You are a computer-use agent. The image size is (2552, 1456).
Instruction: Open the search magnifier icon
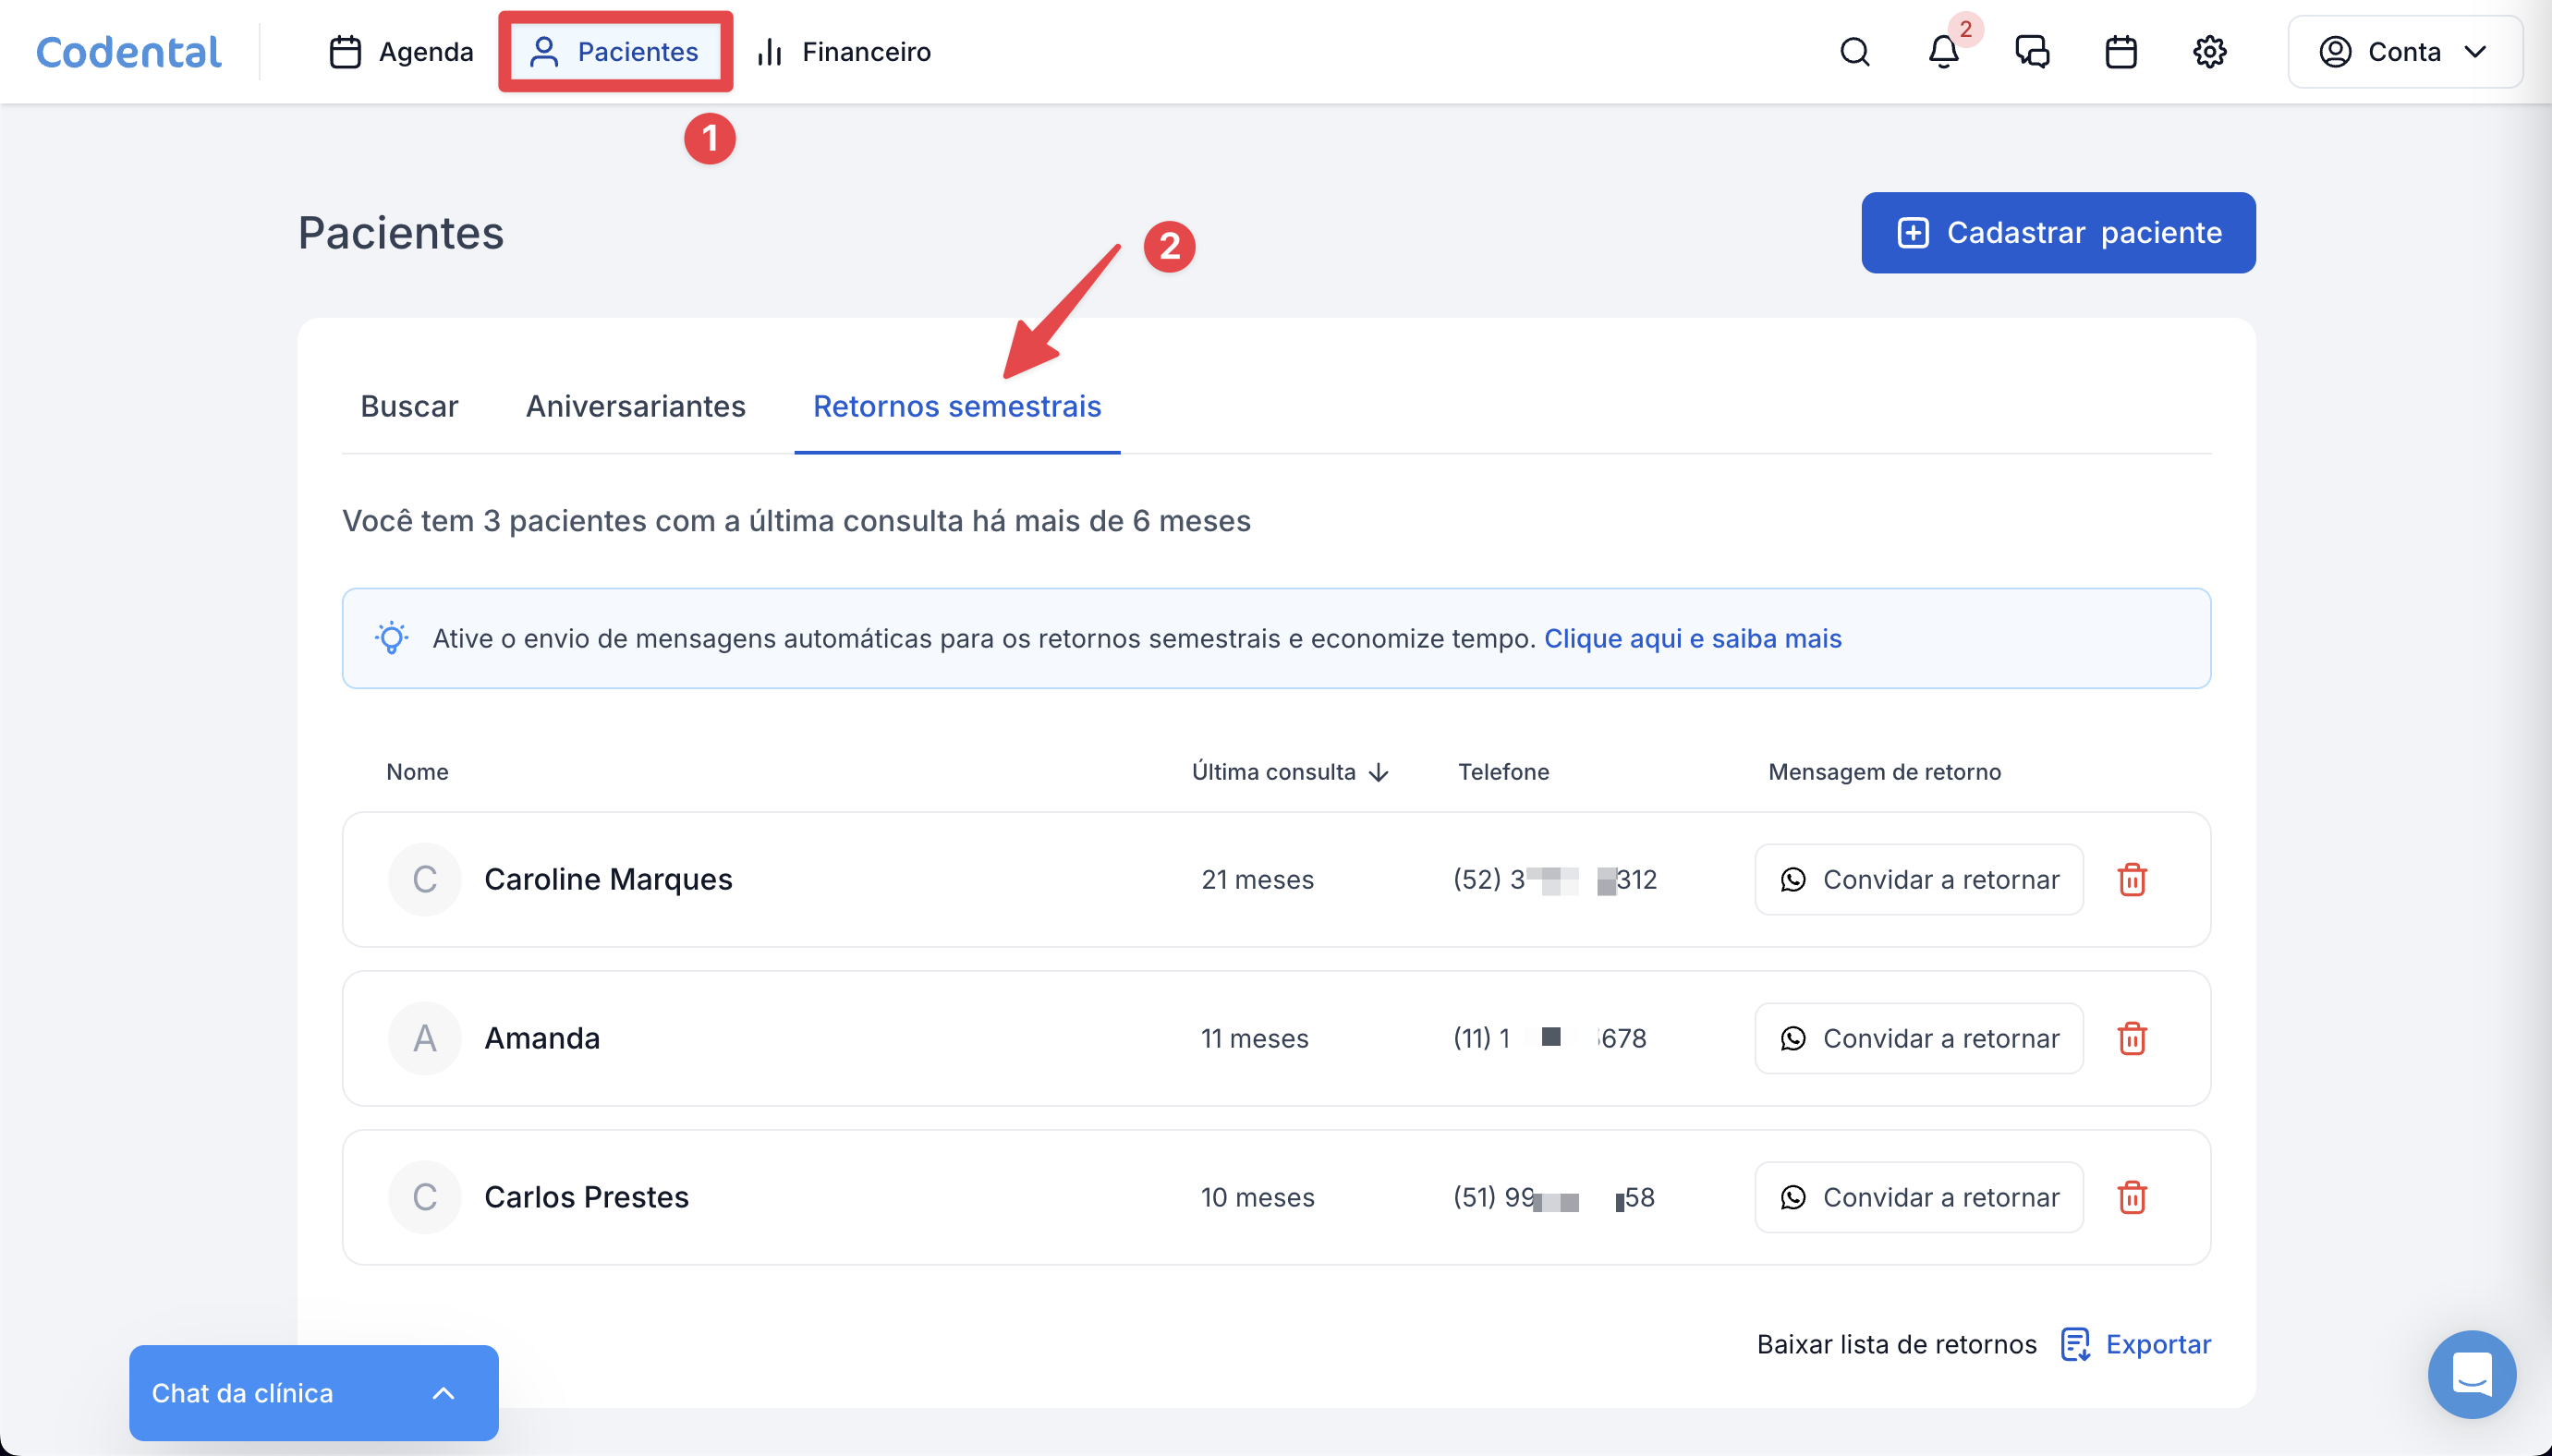pos(1854,52)
